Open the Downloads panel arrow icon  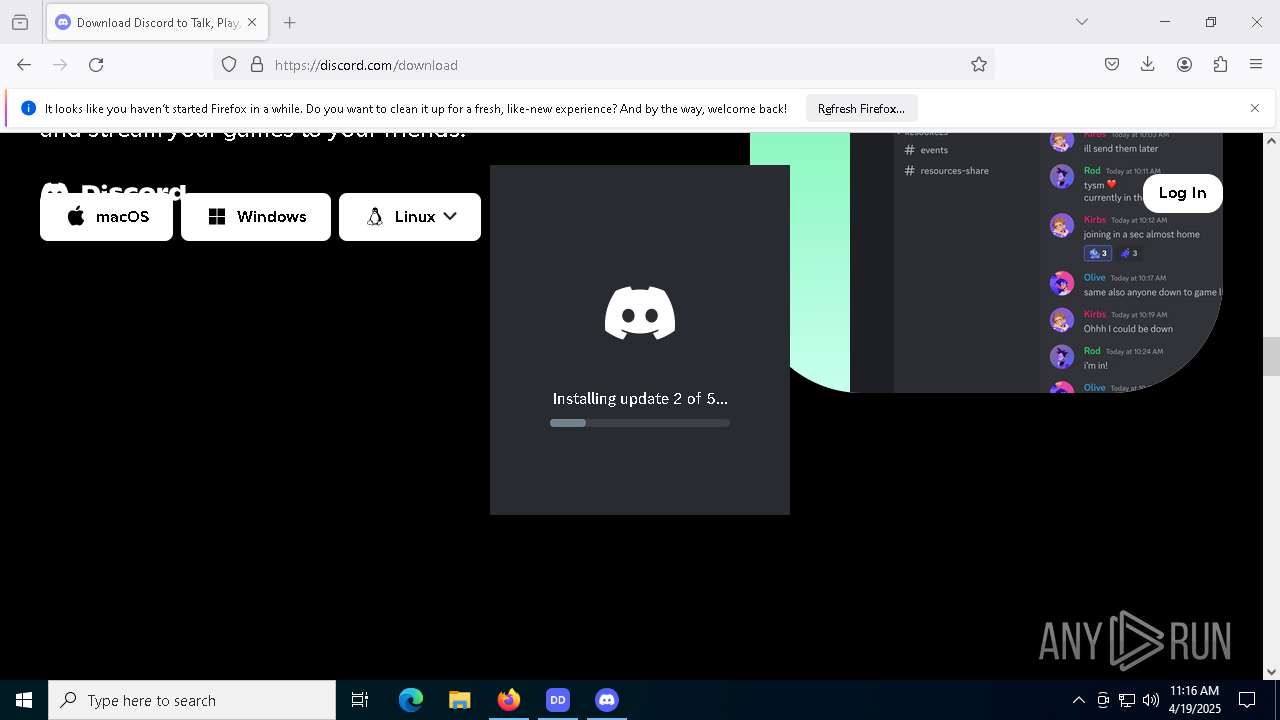tap(1148, 65)
